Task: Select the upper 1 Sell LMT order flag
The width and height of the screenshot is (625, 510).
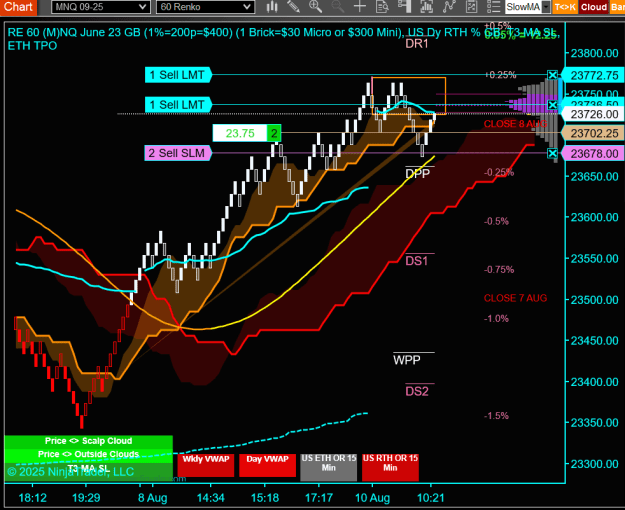Action: (x=178, y=75)
